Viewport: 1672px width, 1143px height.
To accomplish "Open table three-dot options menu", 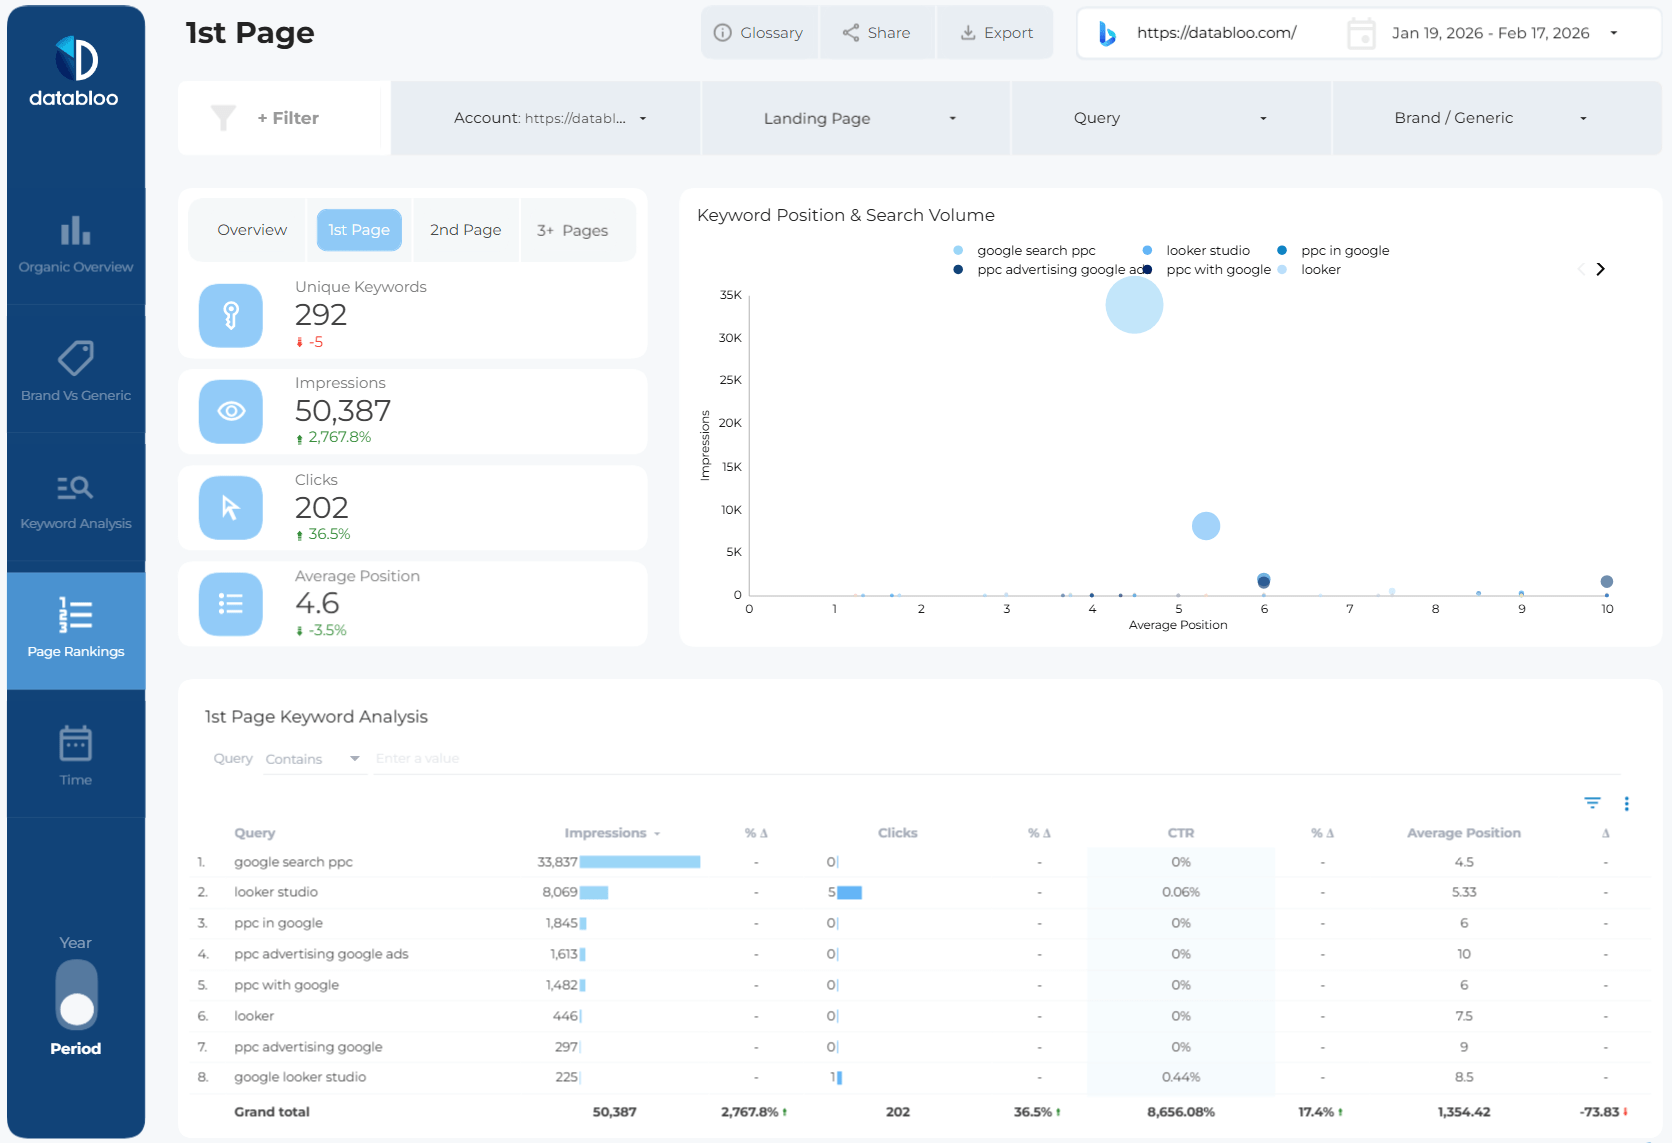I will [x=1626, y=803].
